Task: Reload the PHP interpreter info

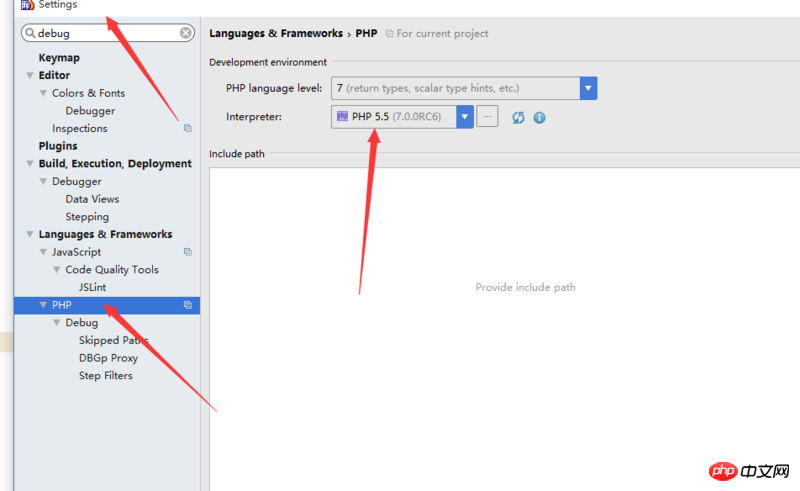Action: point(518,118)
